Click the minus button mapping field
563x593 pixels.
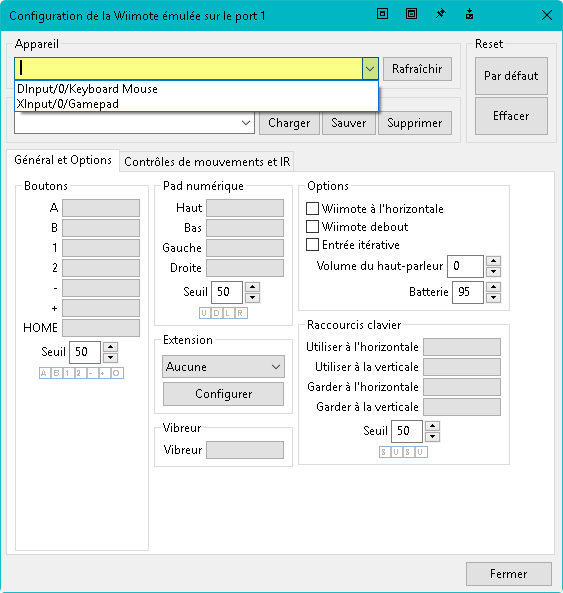click(101, 288)
